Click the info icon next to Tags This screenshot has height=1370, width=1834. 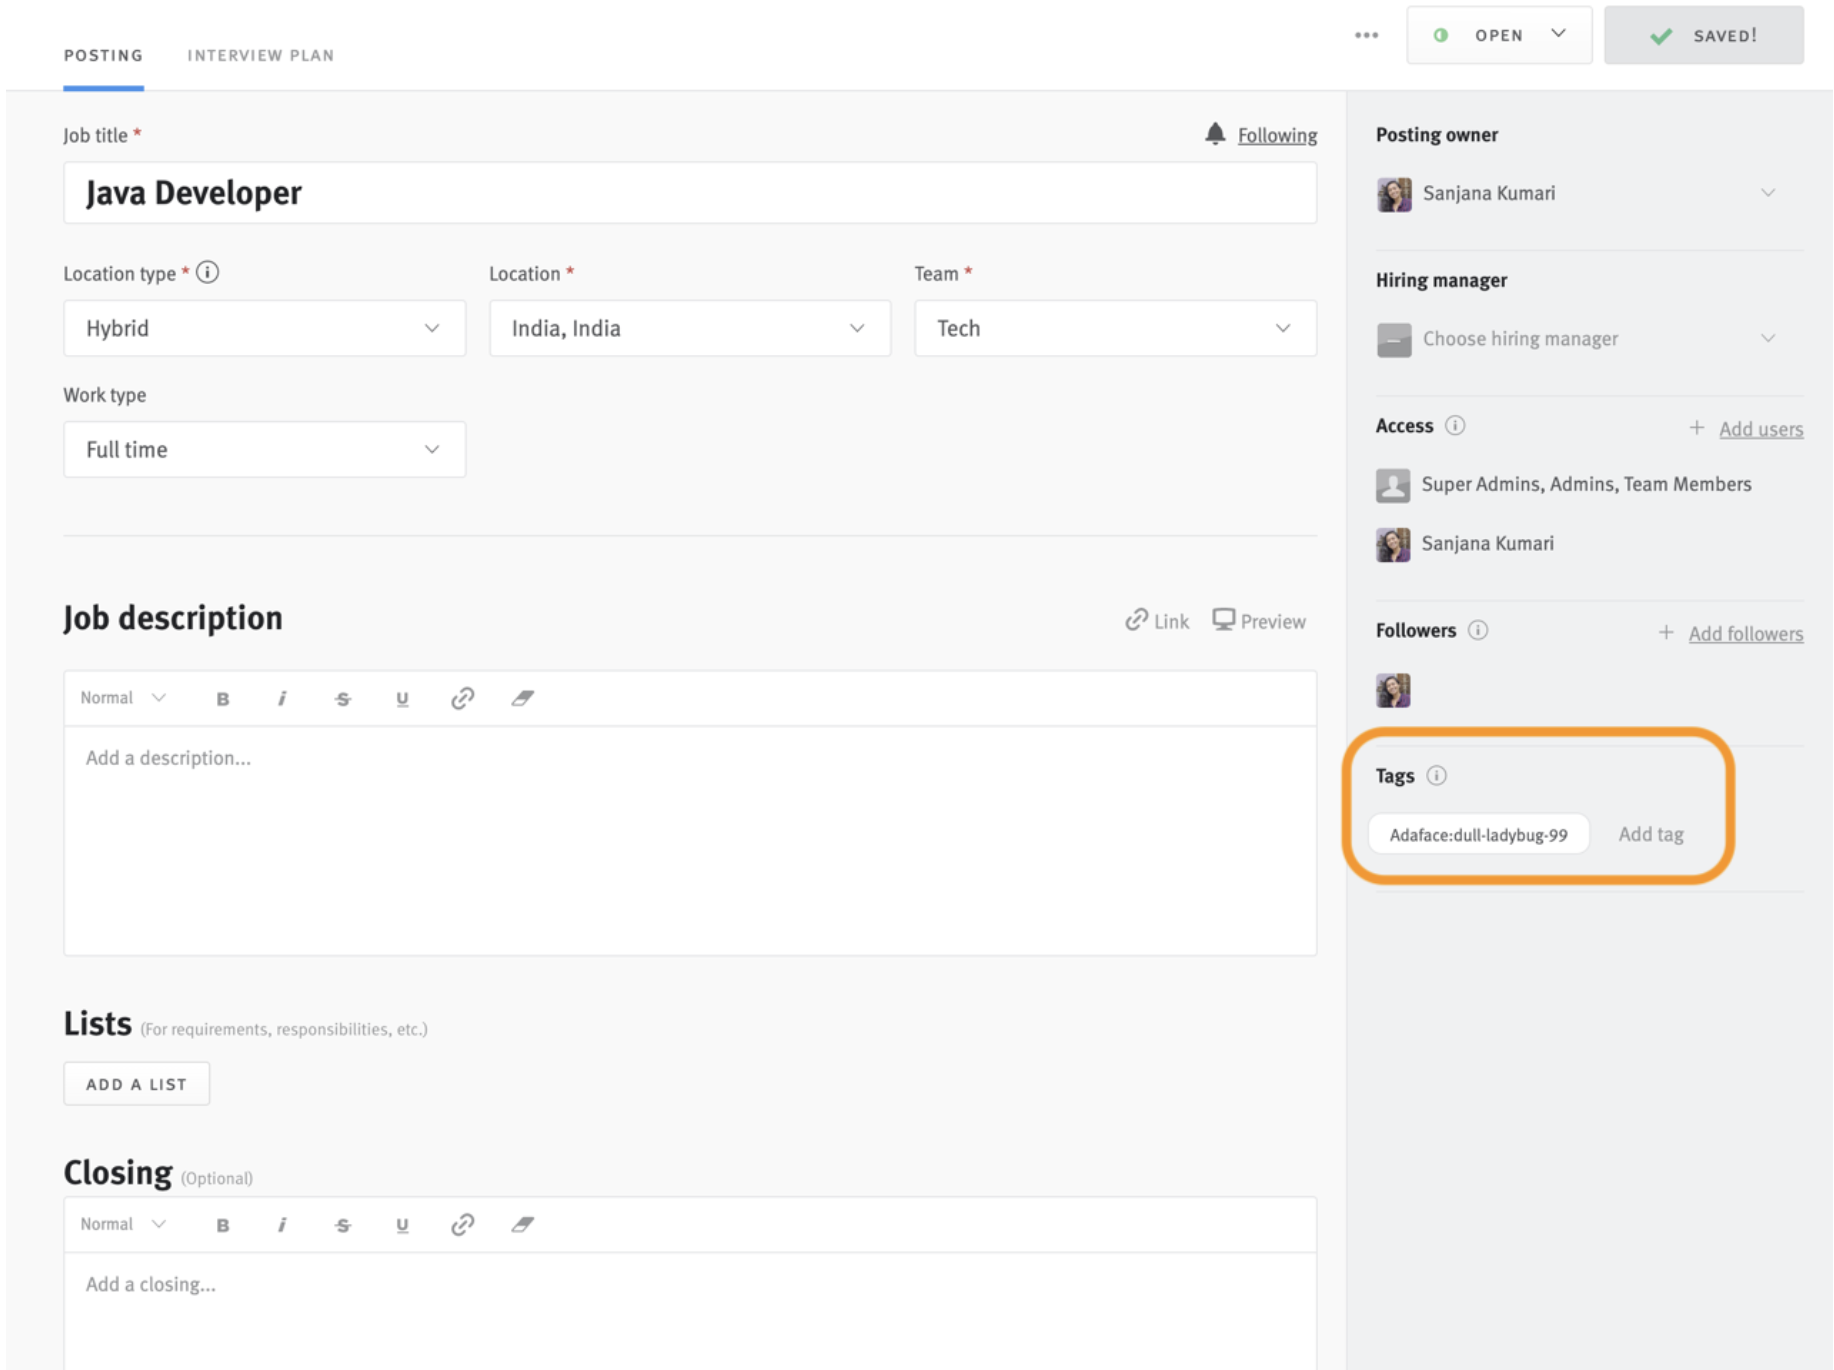[1440, 775]
